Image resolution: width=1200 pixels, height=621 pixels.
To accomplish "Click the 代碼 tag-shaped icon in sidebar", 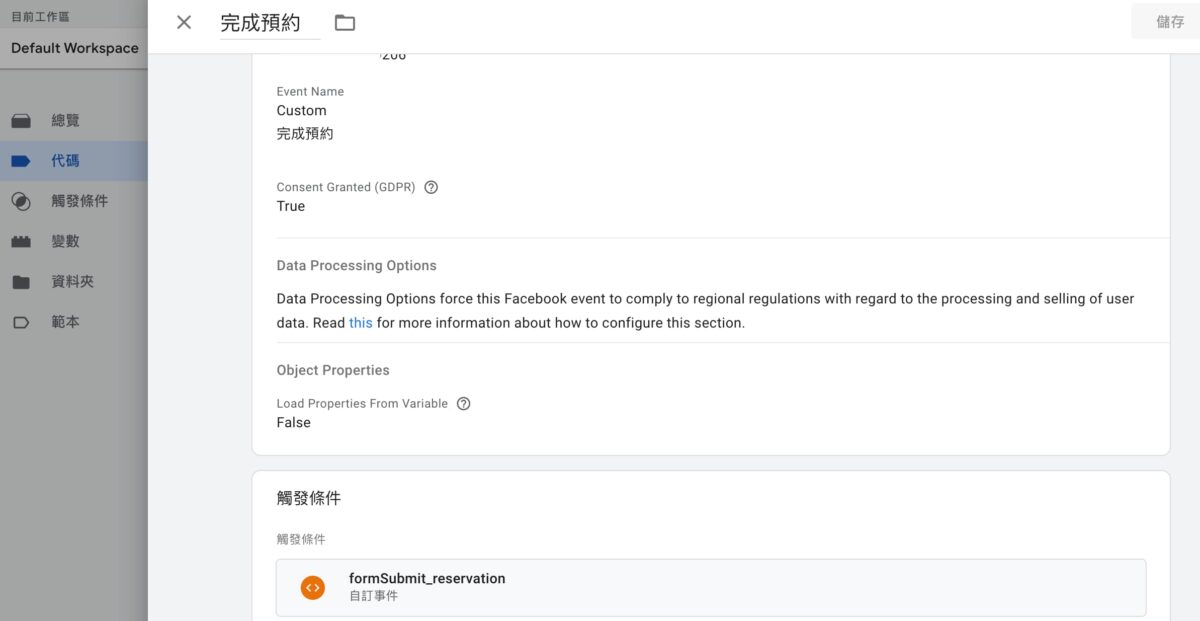I will point(21,161).
